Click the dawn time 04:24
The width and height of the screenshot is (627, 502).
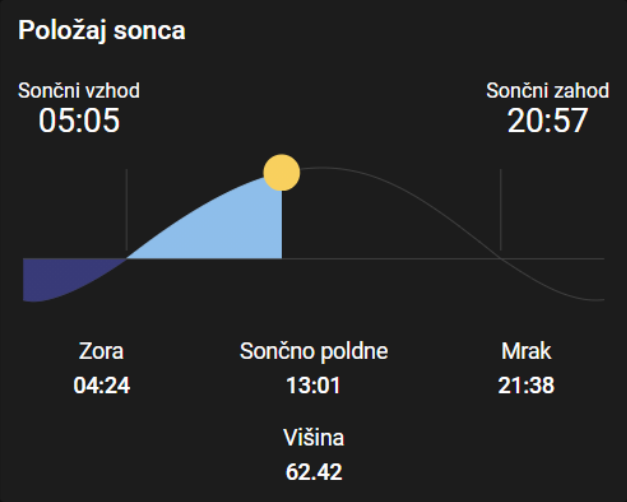tap(102, 386)
